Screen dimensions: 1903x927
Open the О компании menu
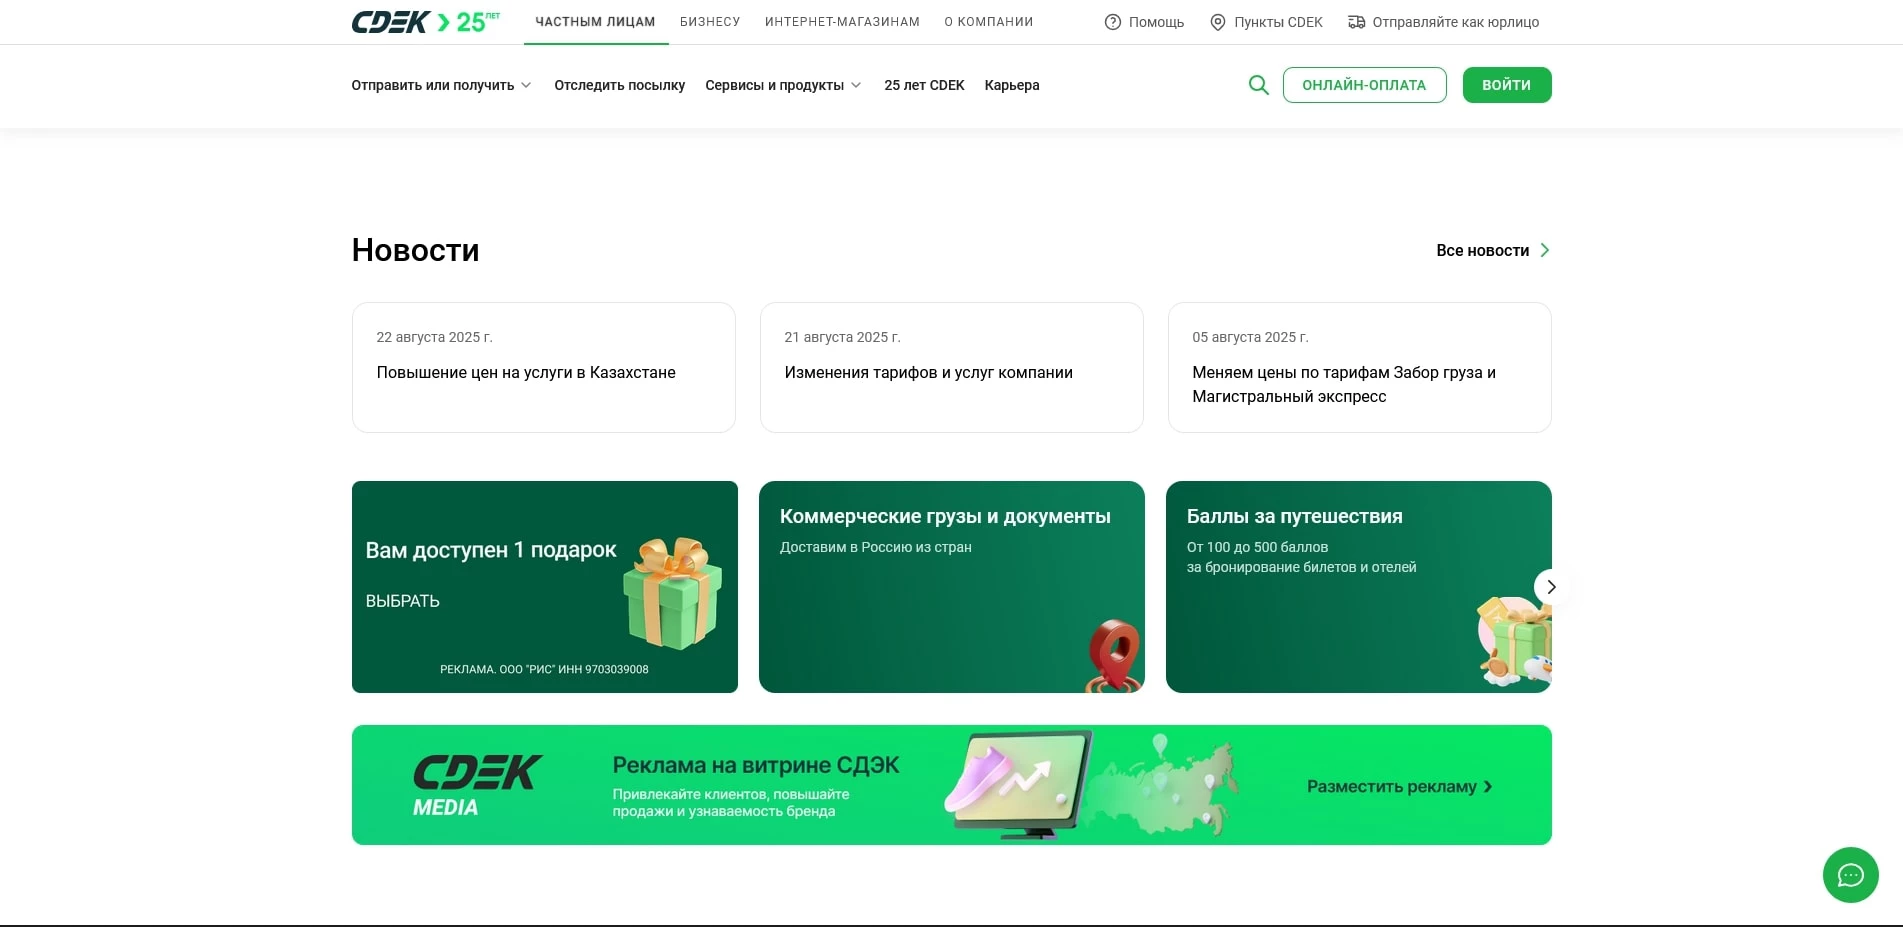988,21
